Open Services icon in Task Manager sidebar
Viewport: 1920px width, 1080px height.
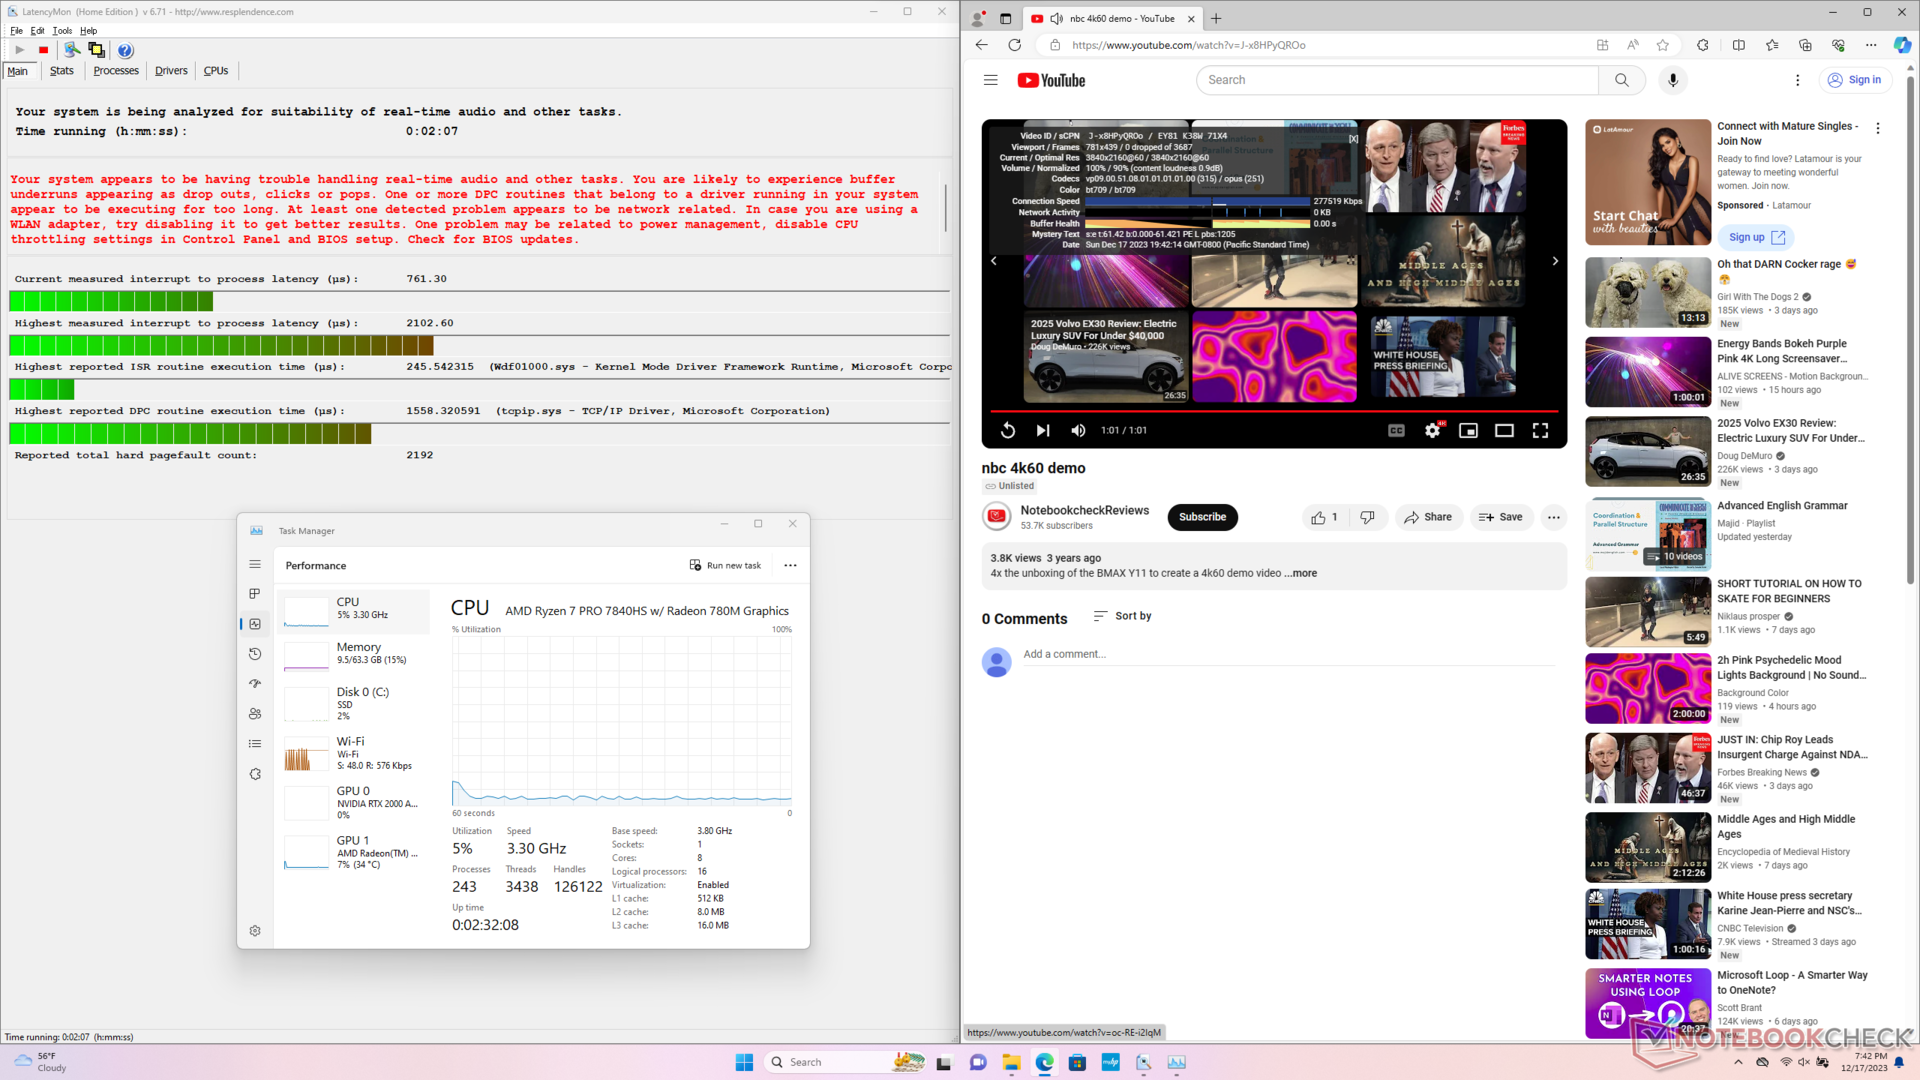255,774
